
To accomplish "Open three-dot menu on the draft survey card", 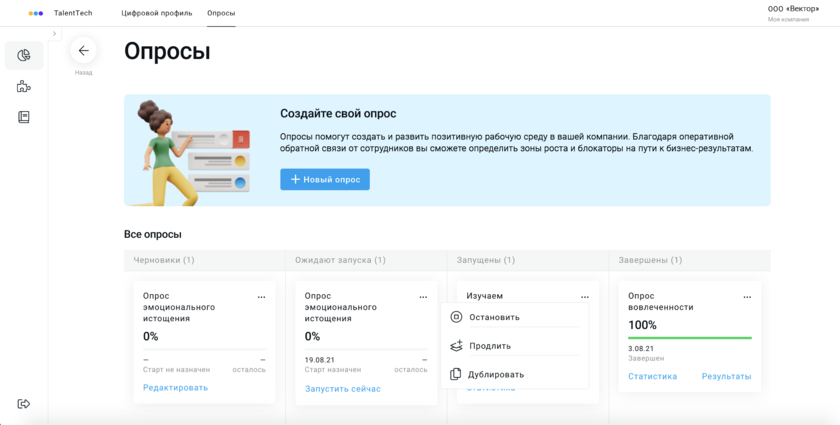I will (261, 297).
